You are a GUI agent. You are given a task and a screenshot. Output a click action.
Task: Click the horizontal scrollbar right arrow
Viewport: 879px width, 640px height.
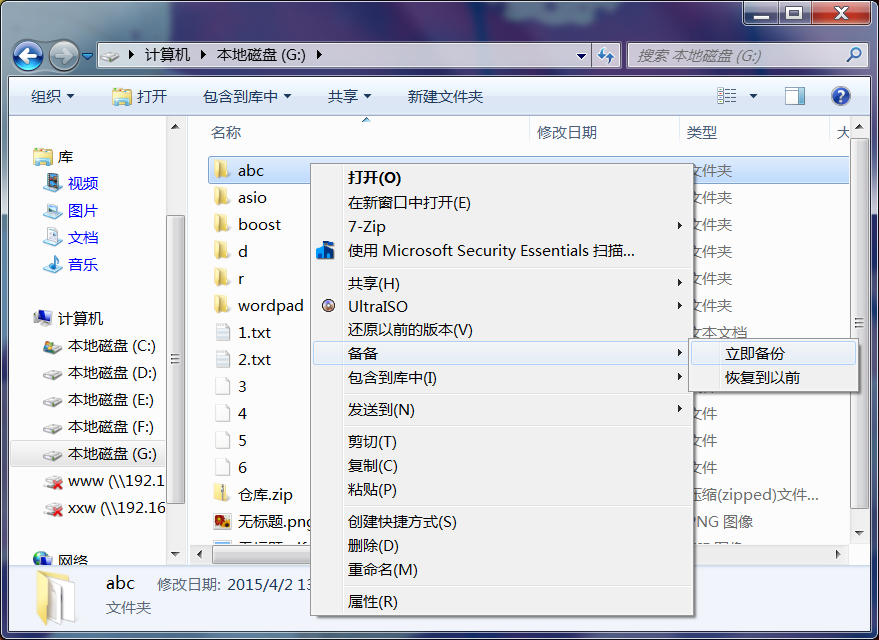[x=838, y=554]
